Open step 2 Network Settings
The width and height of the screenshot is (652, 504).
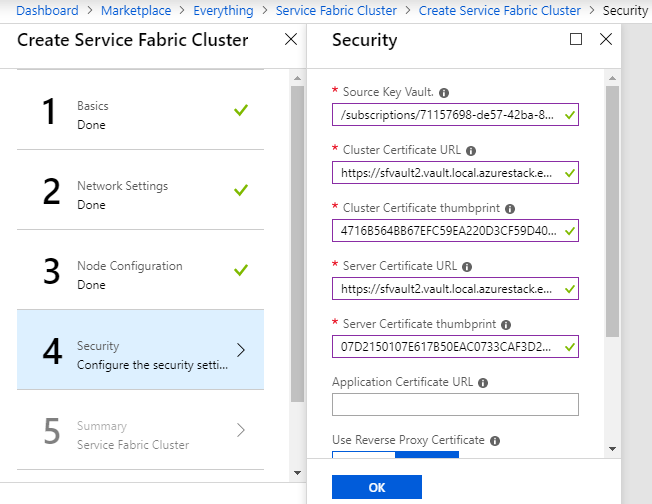click(x=140, y=190)
